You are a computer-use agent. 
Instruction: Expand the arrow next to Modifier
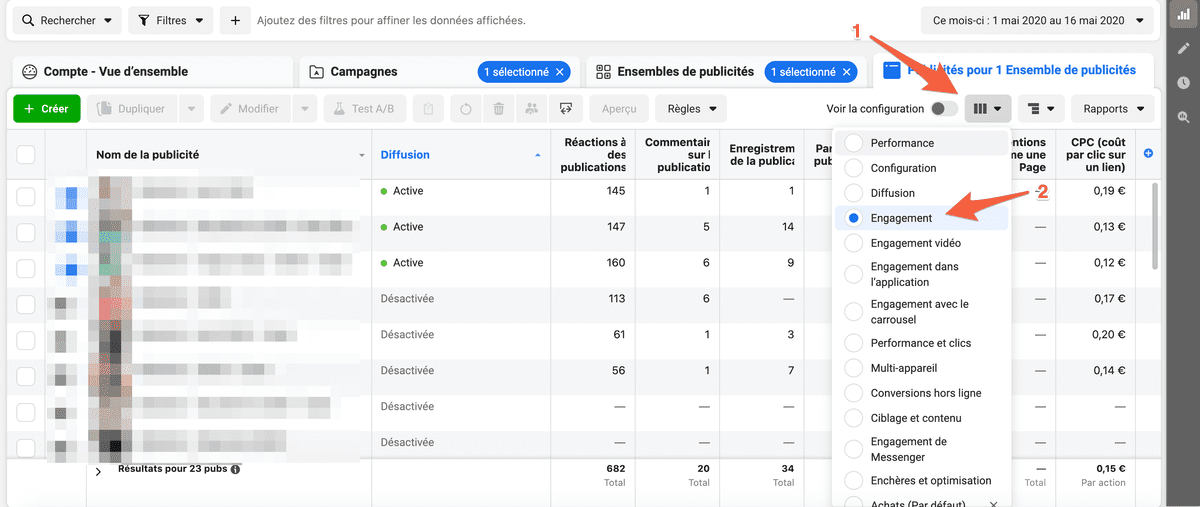point(305,109)
